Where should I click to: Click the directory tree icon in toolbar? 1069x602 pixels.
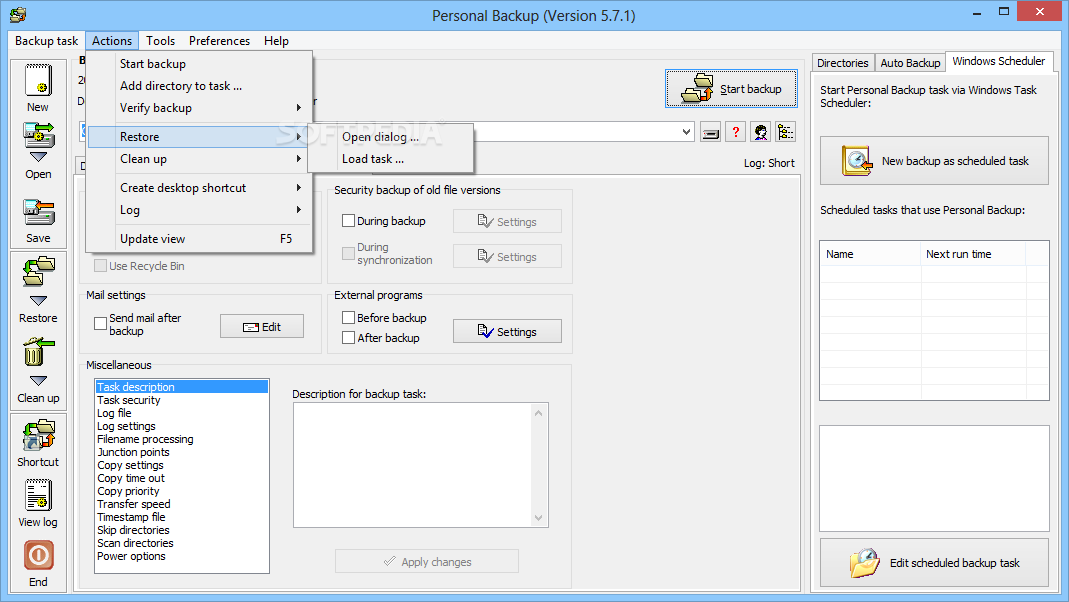[785, 132]
